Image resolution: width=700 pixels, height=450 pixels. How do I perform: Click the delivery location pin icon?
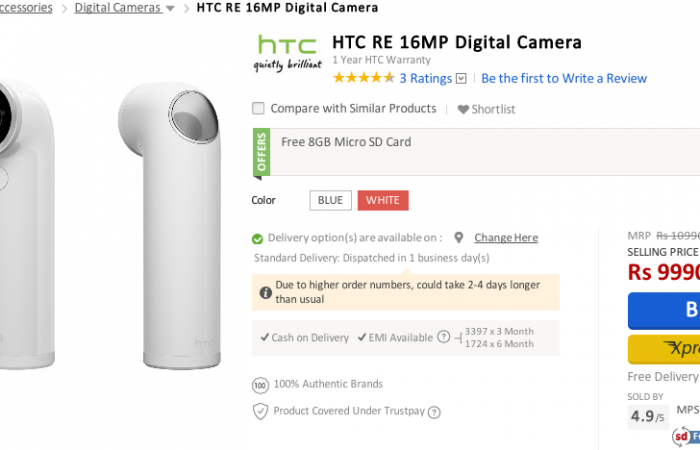458,238
